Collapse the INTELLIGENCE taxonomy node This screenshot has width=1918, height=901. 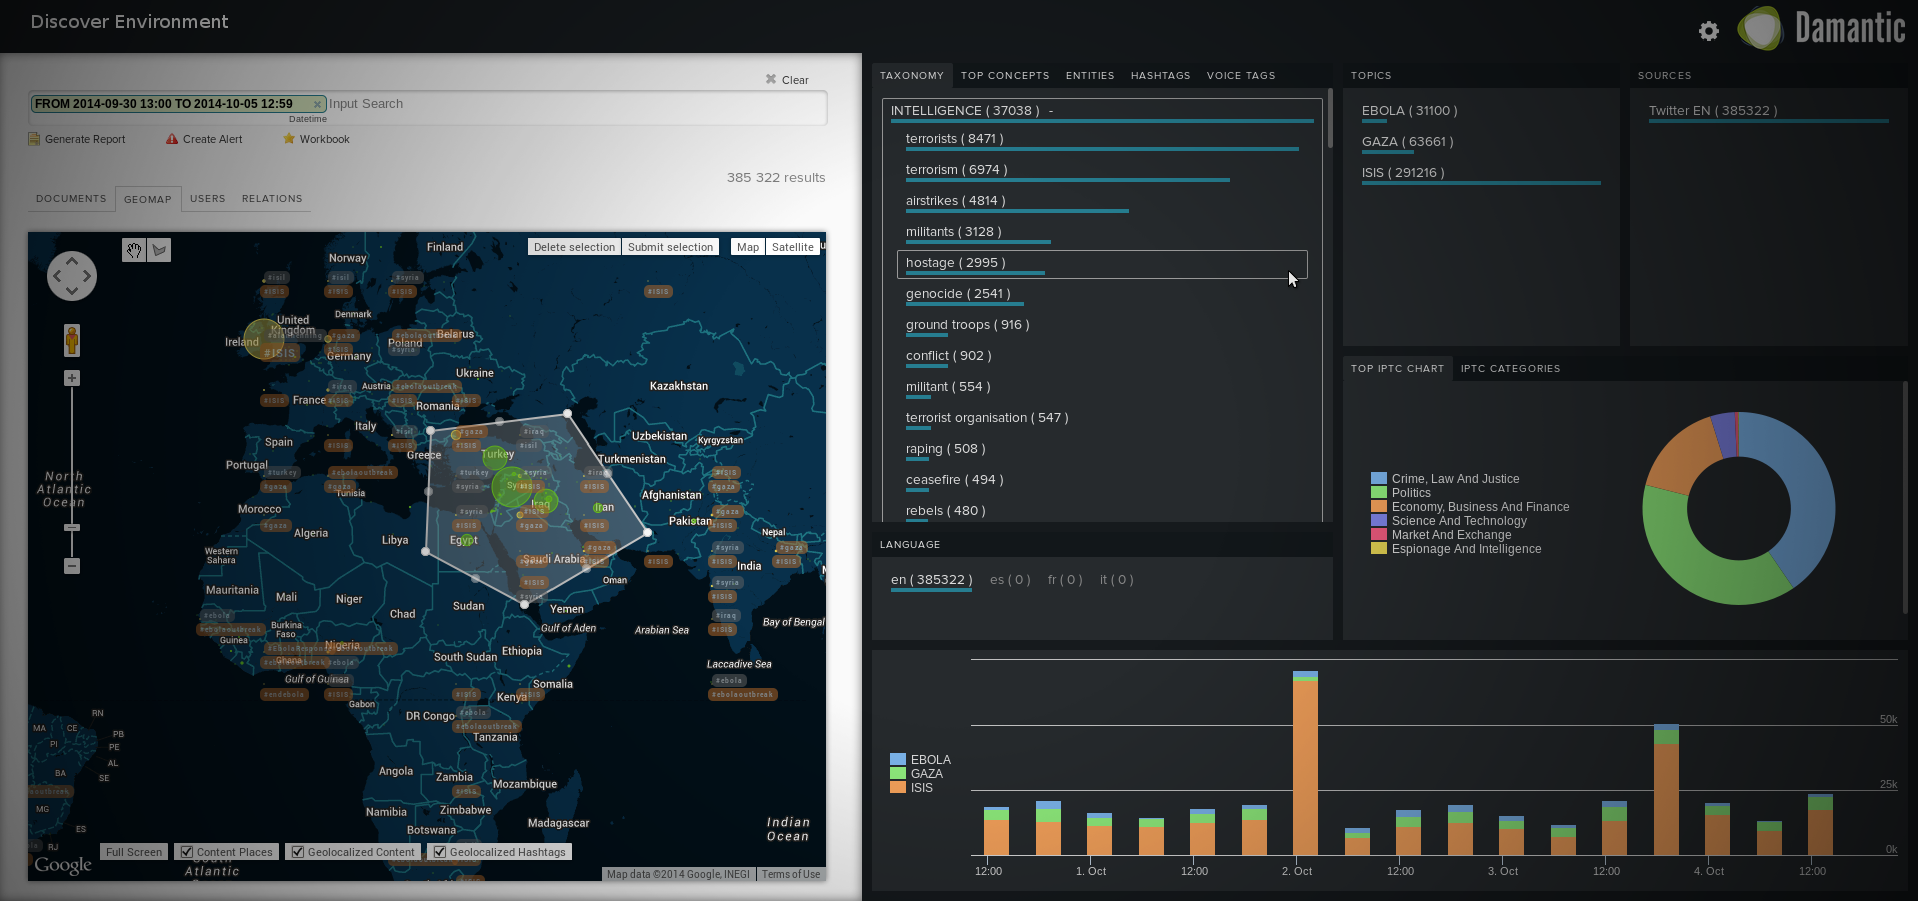coord(1051,111)
